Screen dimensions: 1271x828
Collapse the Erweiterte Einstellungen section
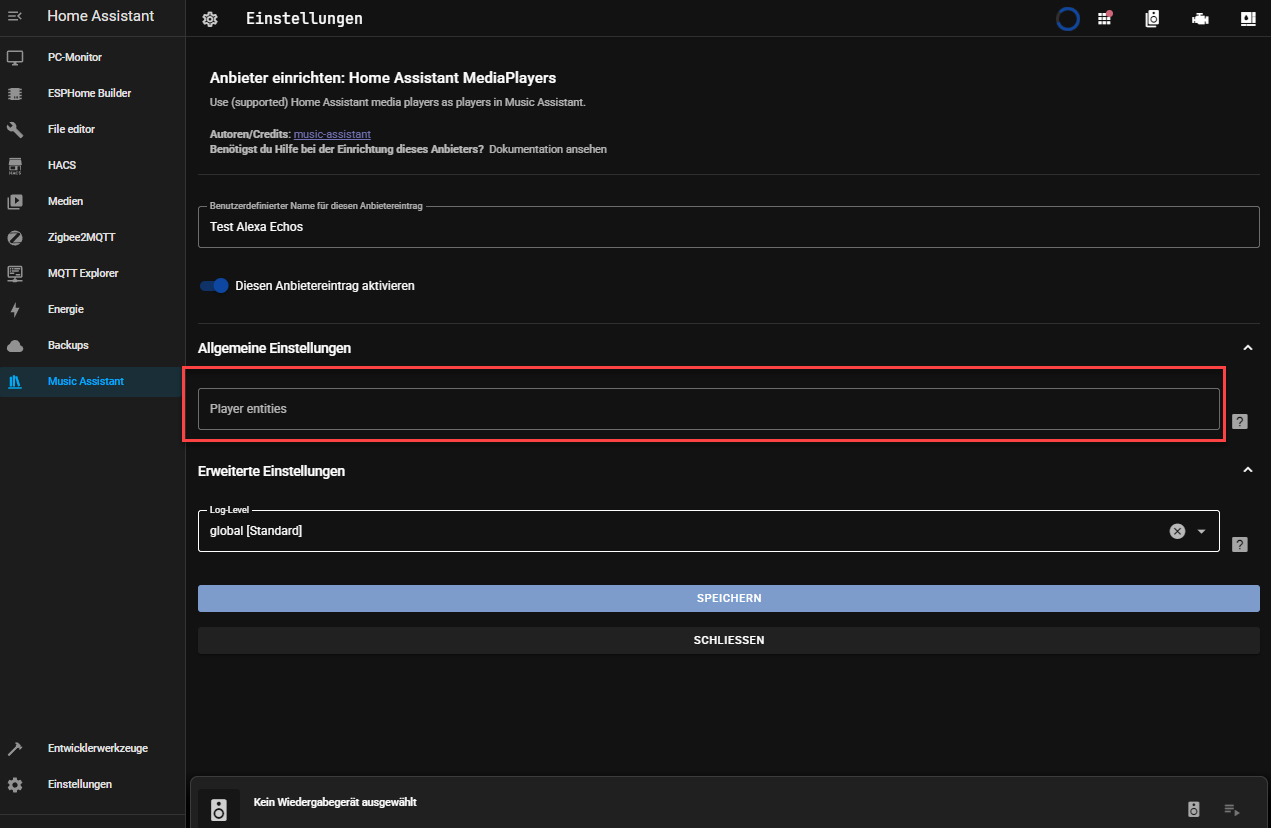(1247, 470)
